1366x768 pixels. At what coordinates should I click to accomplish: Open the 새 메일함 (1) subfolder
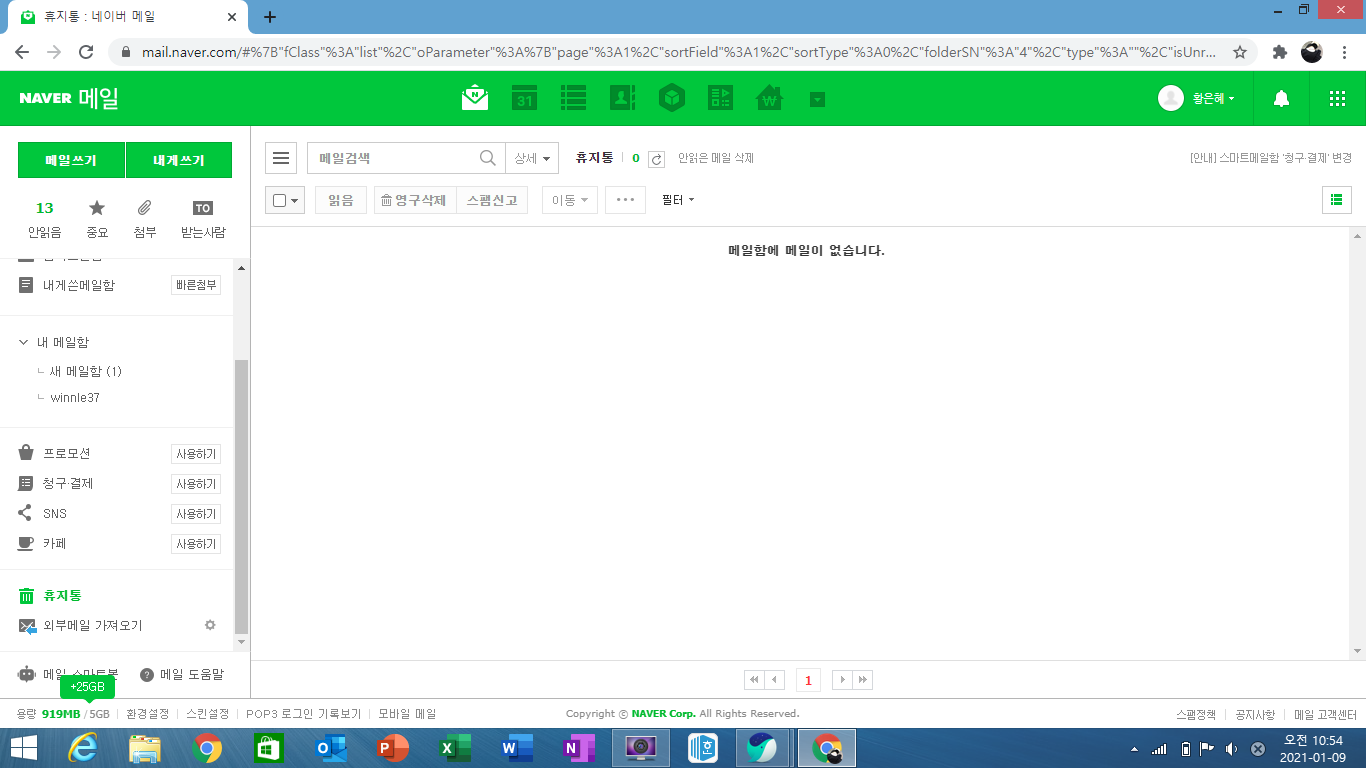click(x=86, y=371)
